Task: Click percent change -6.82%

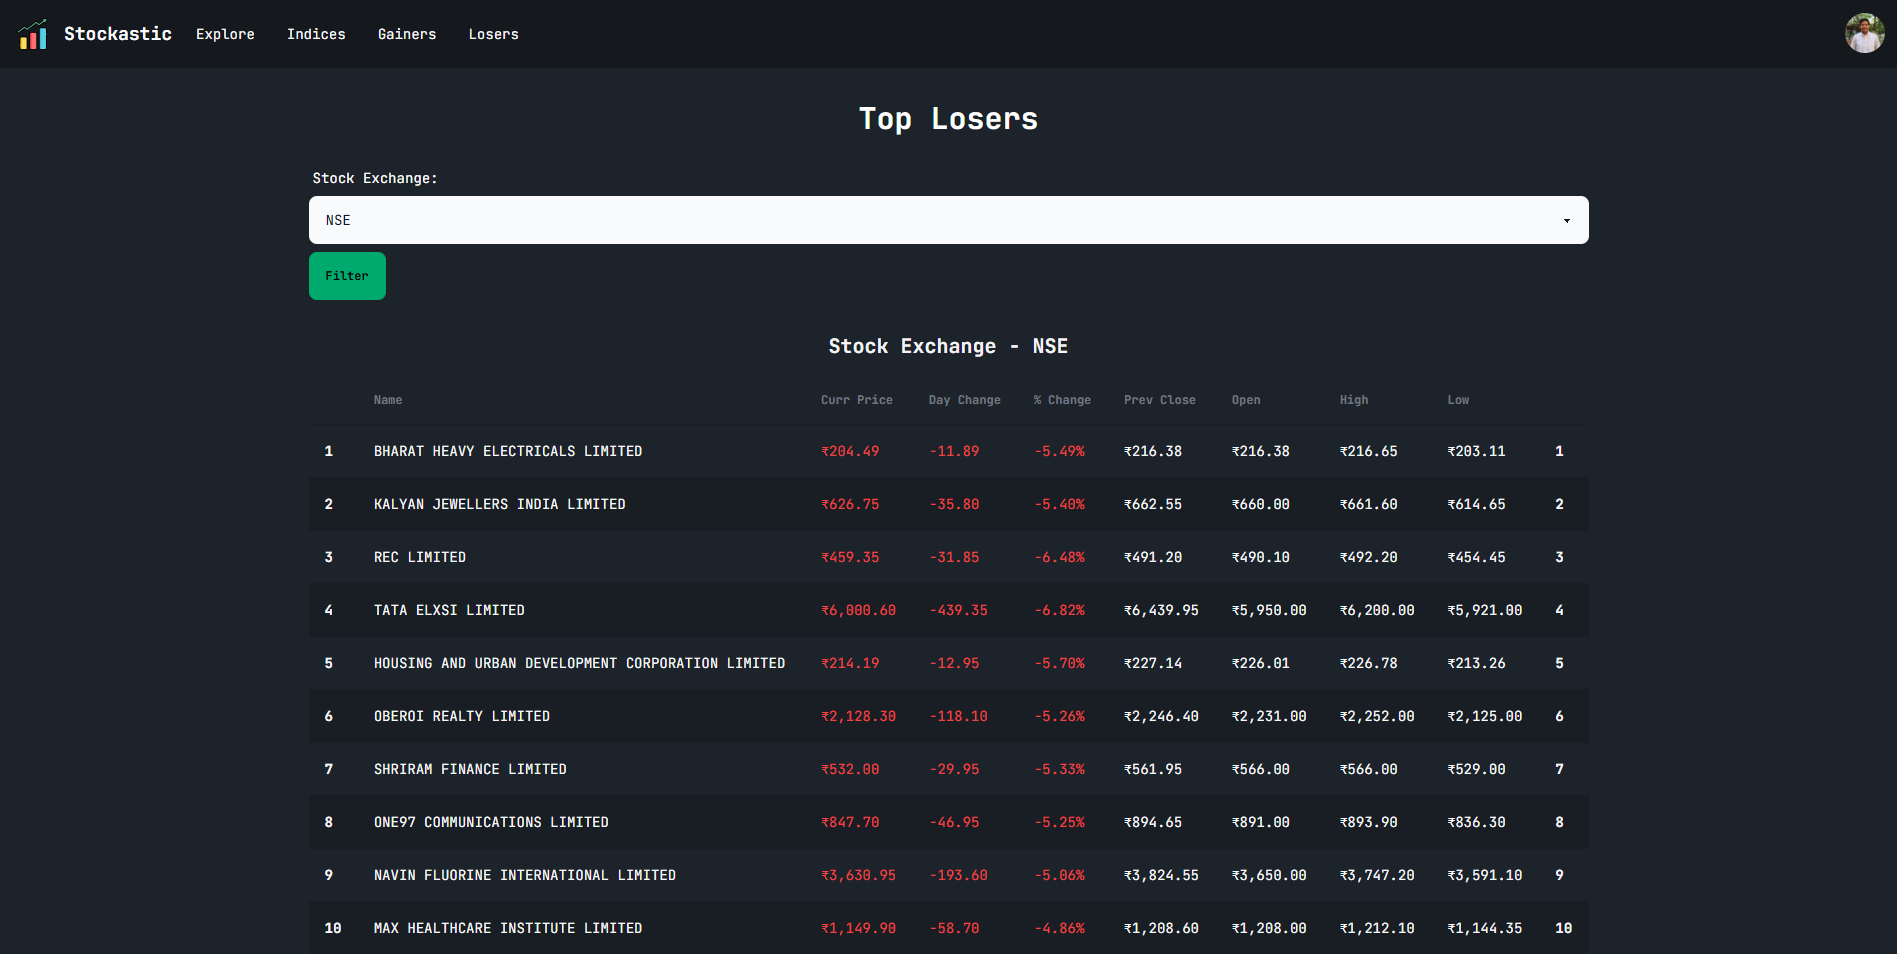Action: point(1060,610)
